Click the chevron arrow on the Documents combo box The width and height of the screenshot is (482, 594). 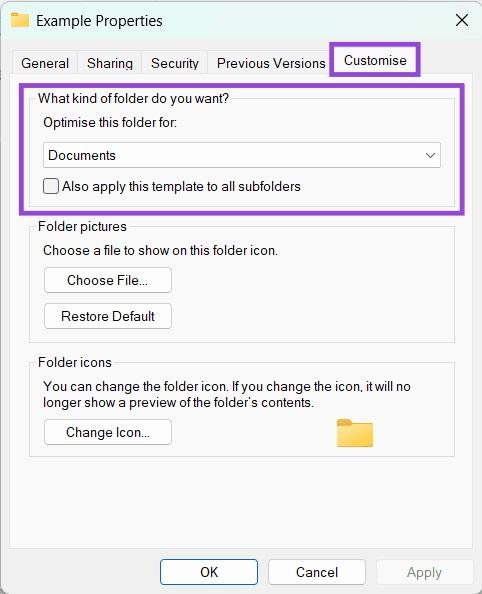(x=430, y=155)
